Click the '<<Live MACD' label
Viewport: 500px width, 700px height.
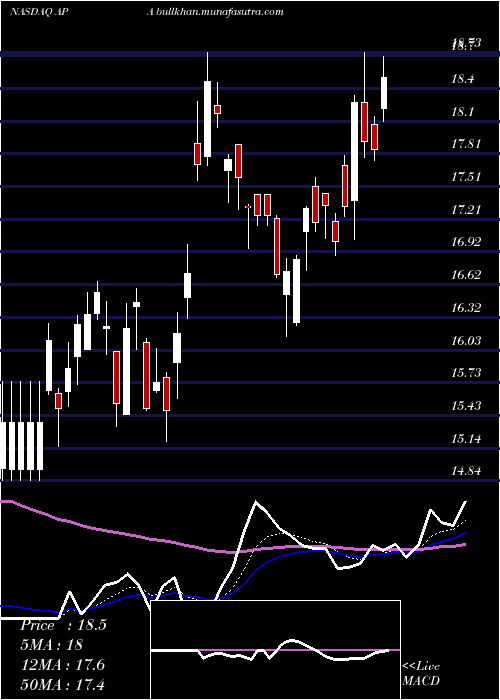421,673
